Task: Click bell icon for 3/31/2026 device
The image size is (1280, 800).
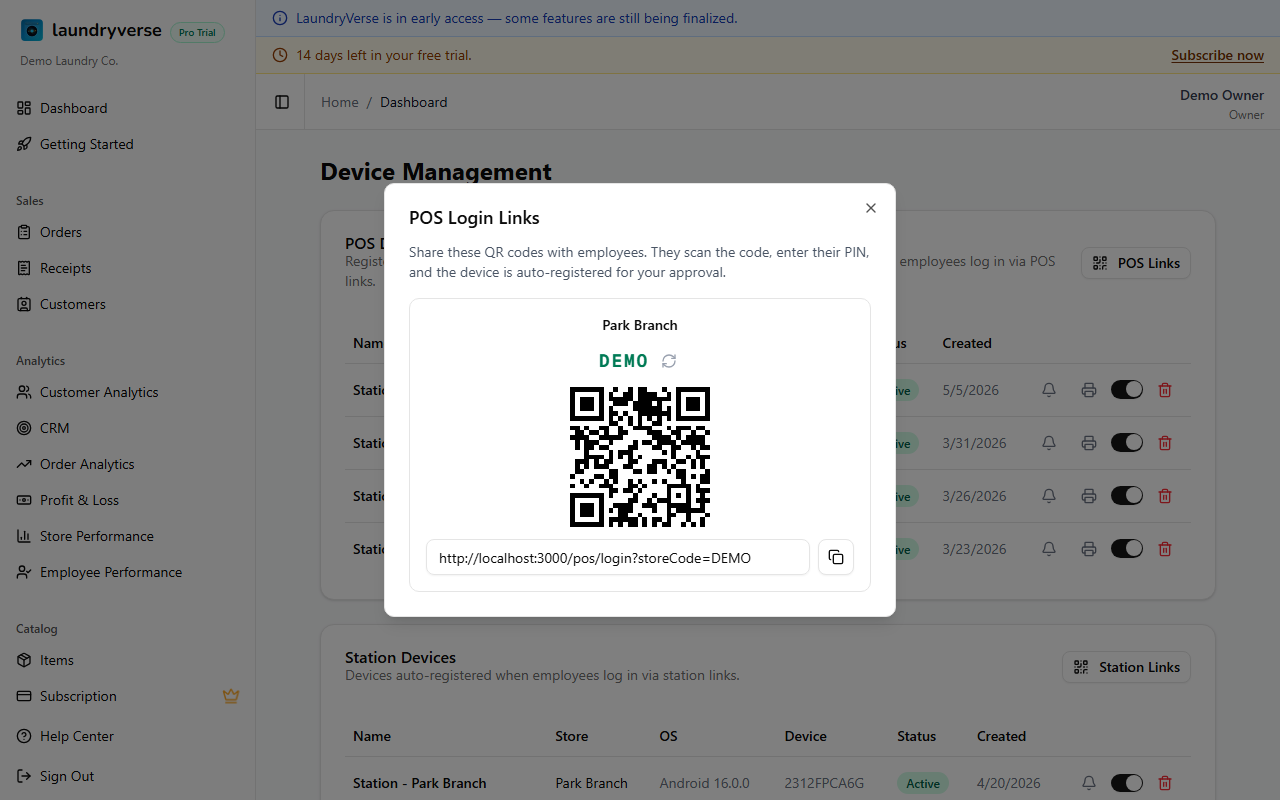Action: point(1049,443)
